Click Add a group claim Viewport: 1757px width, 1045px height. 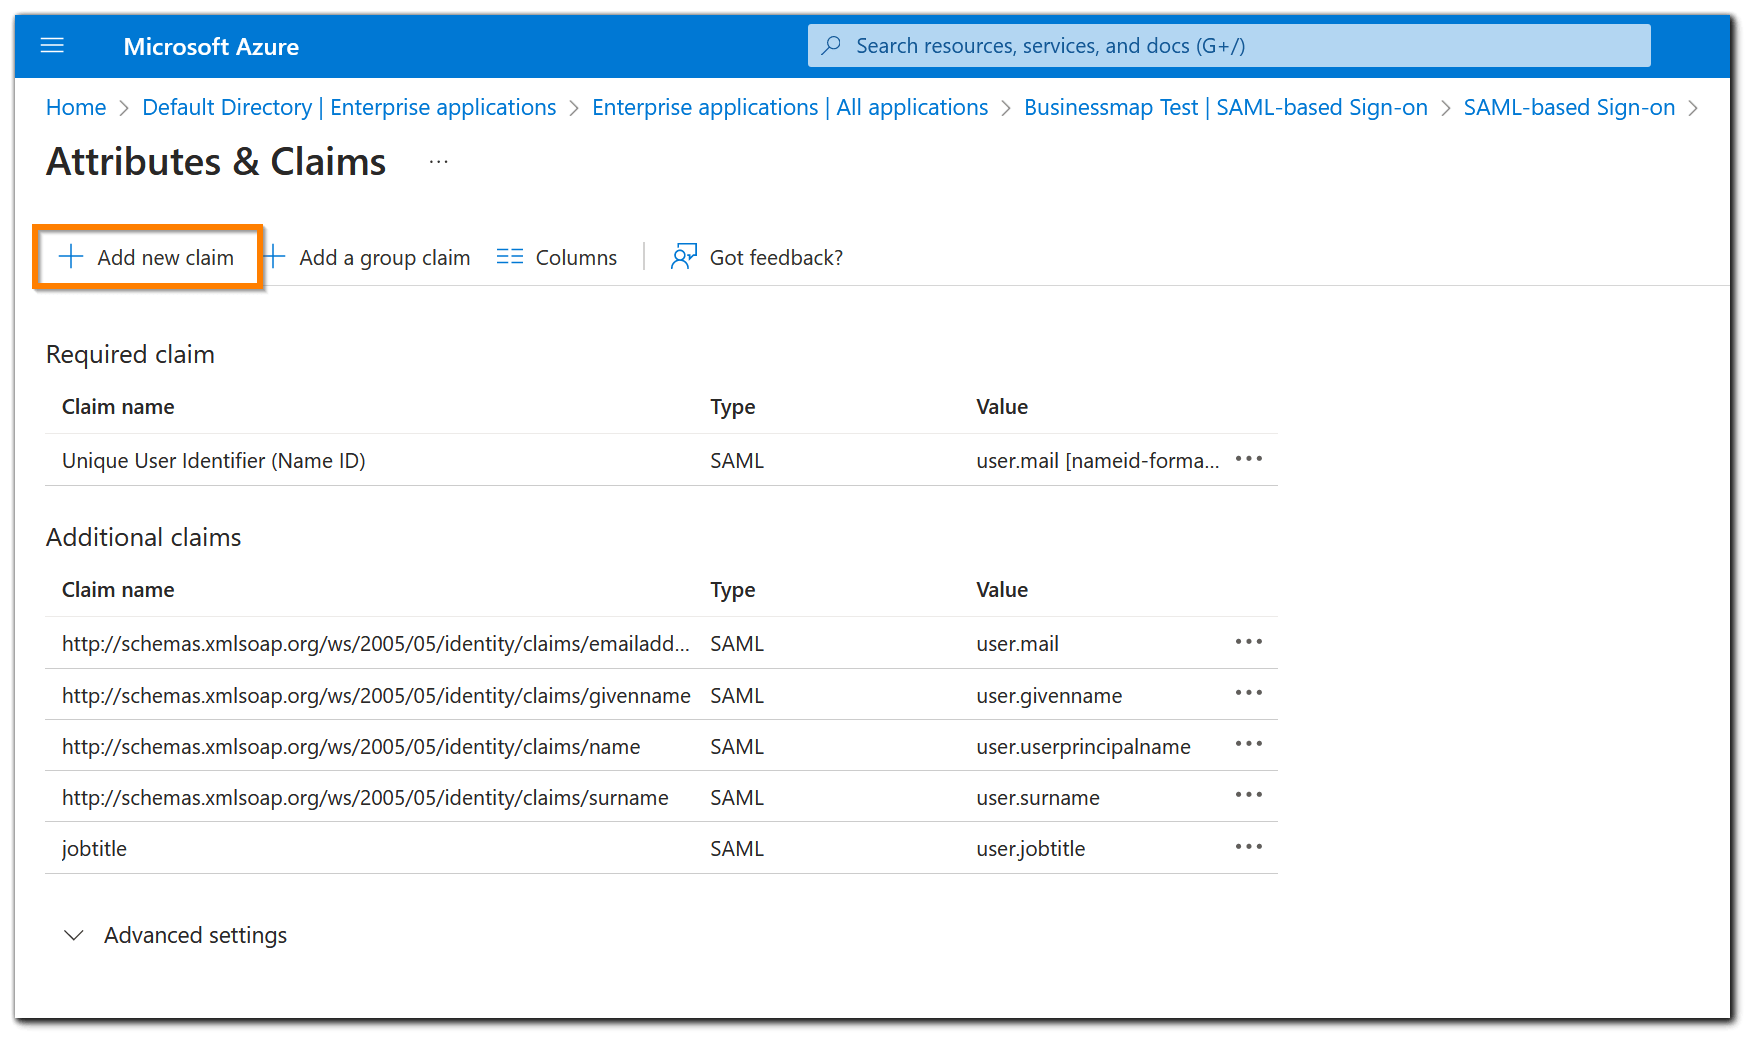(367, 258)
